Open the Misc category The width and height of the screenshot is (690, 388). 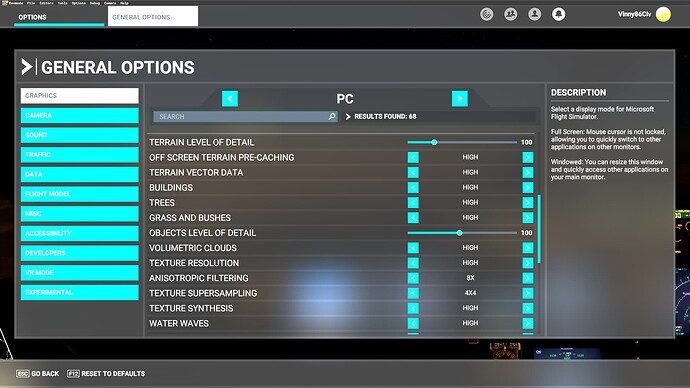(x=80, y=214)
